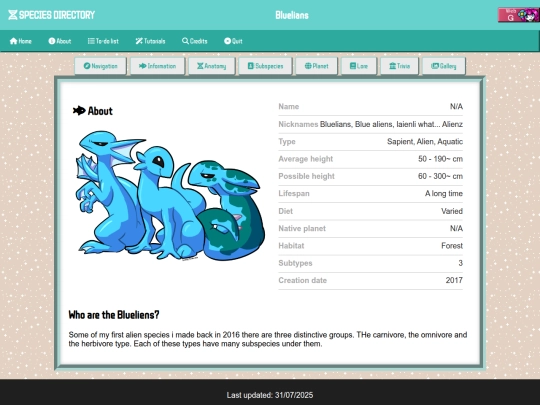The width and height of the screenshot is (540, 405).
Task: Click the 'Sapient, Alien, Aquatic' type value
Action: click(x=425, y=141)
